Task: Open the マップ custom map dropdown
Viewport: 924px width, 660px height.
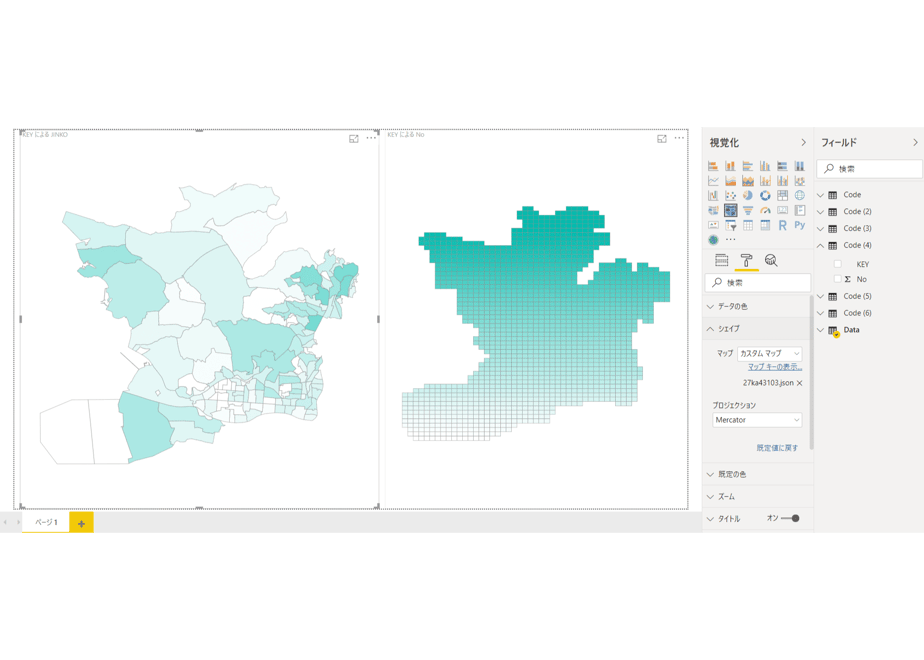Action: coord(770,353)
